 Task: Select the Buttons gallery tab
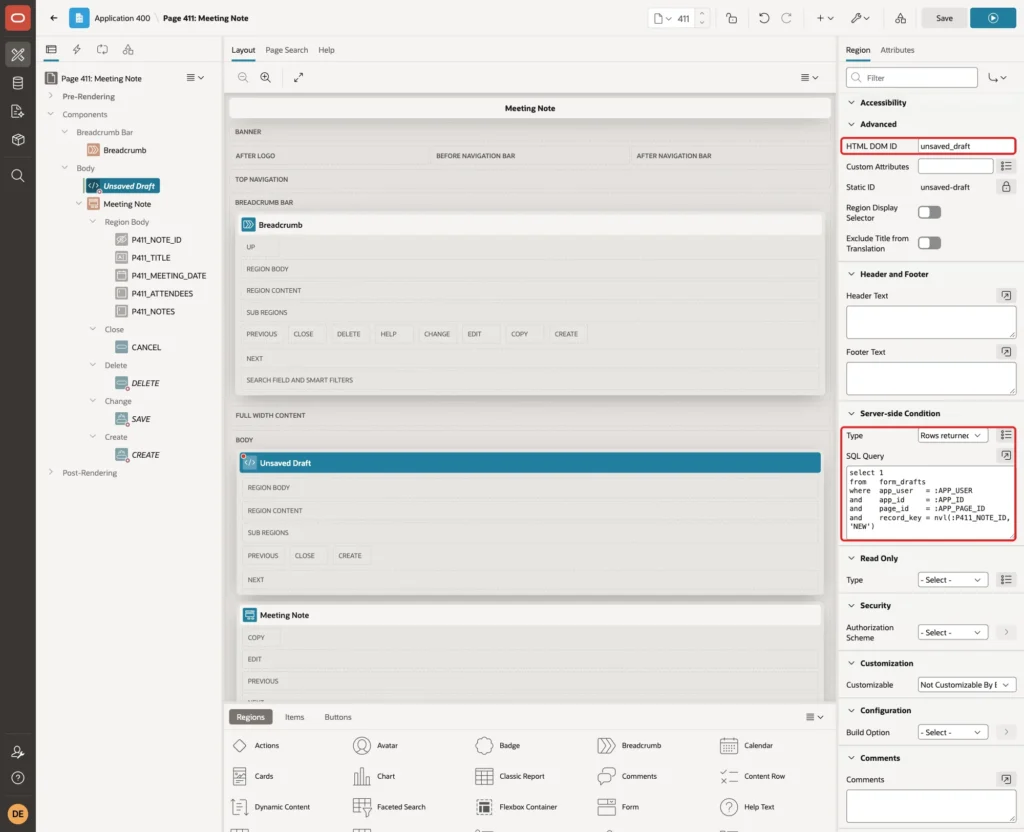[338, 717]
